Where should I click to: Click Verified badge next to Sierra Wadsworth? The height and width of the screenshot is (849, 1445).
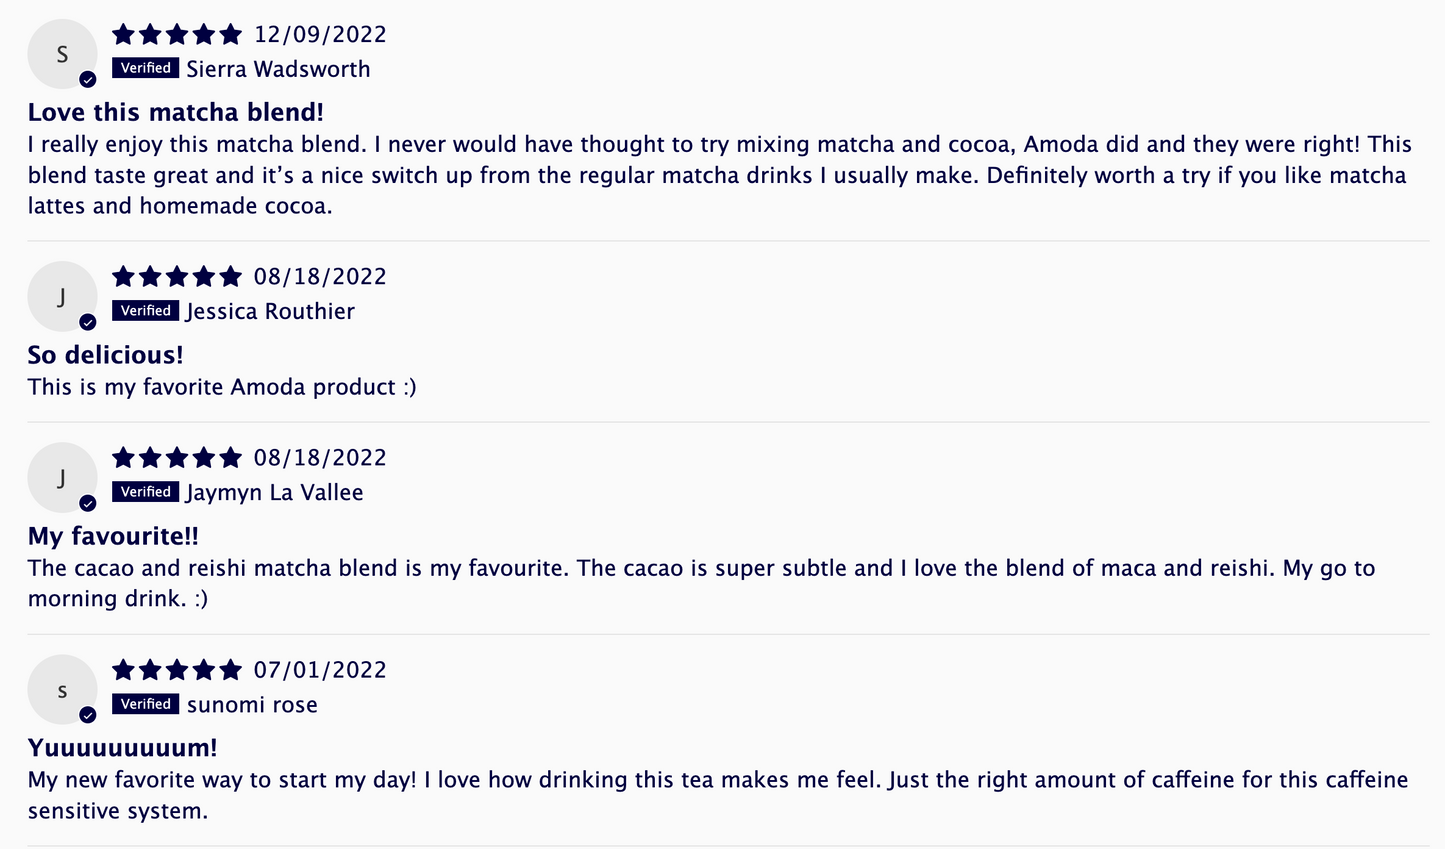tap(146, 68)
